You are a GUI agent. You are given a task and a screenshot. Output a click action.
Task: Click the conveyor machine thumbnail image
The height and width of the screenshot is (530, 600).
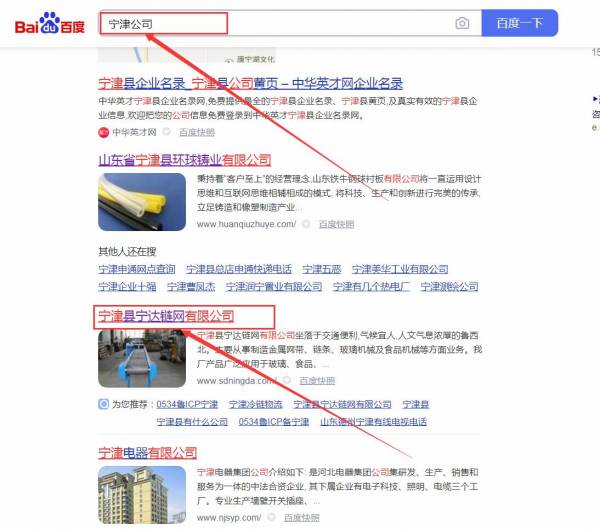click(x=142, y=359)
